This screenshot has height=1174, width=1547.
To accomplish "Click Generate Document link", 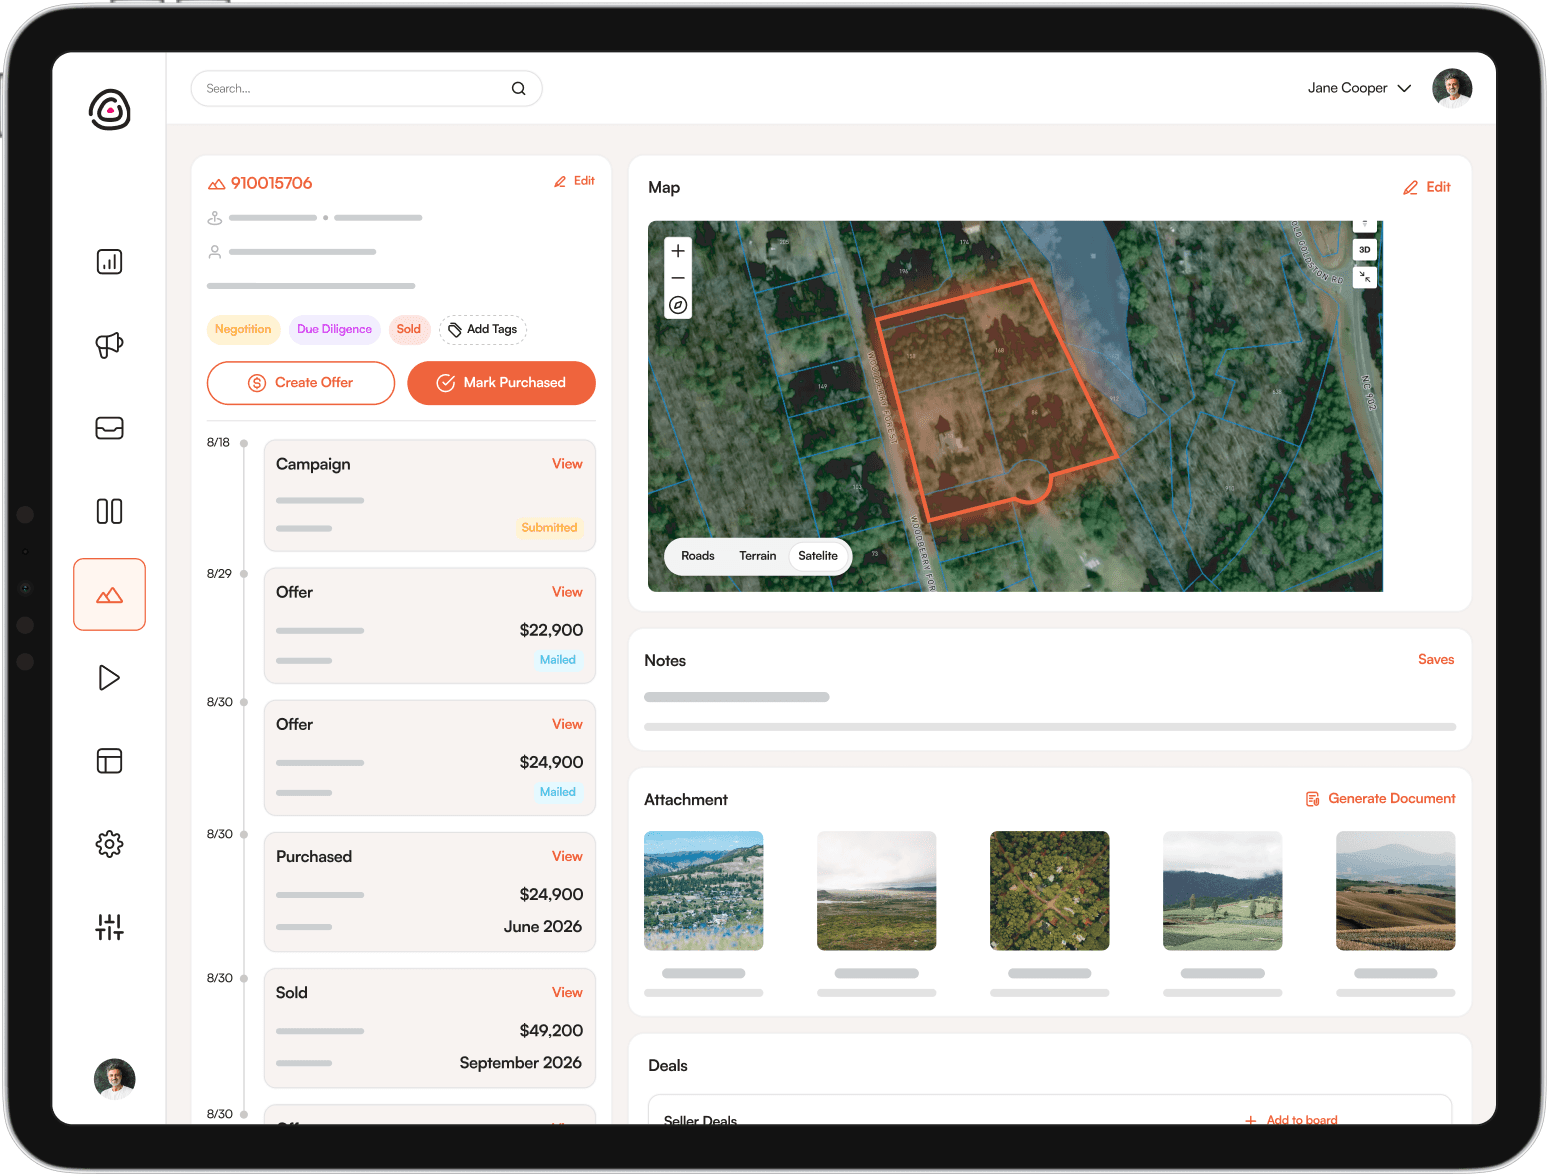I will point(1380,799).
